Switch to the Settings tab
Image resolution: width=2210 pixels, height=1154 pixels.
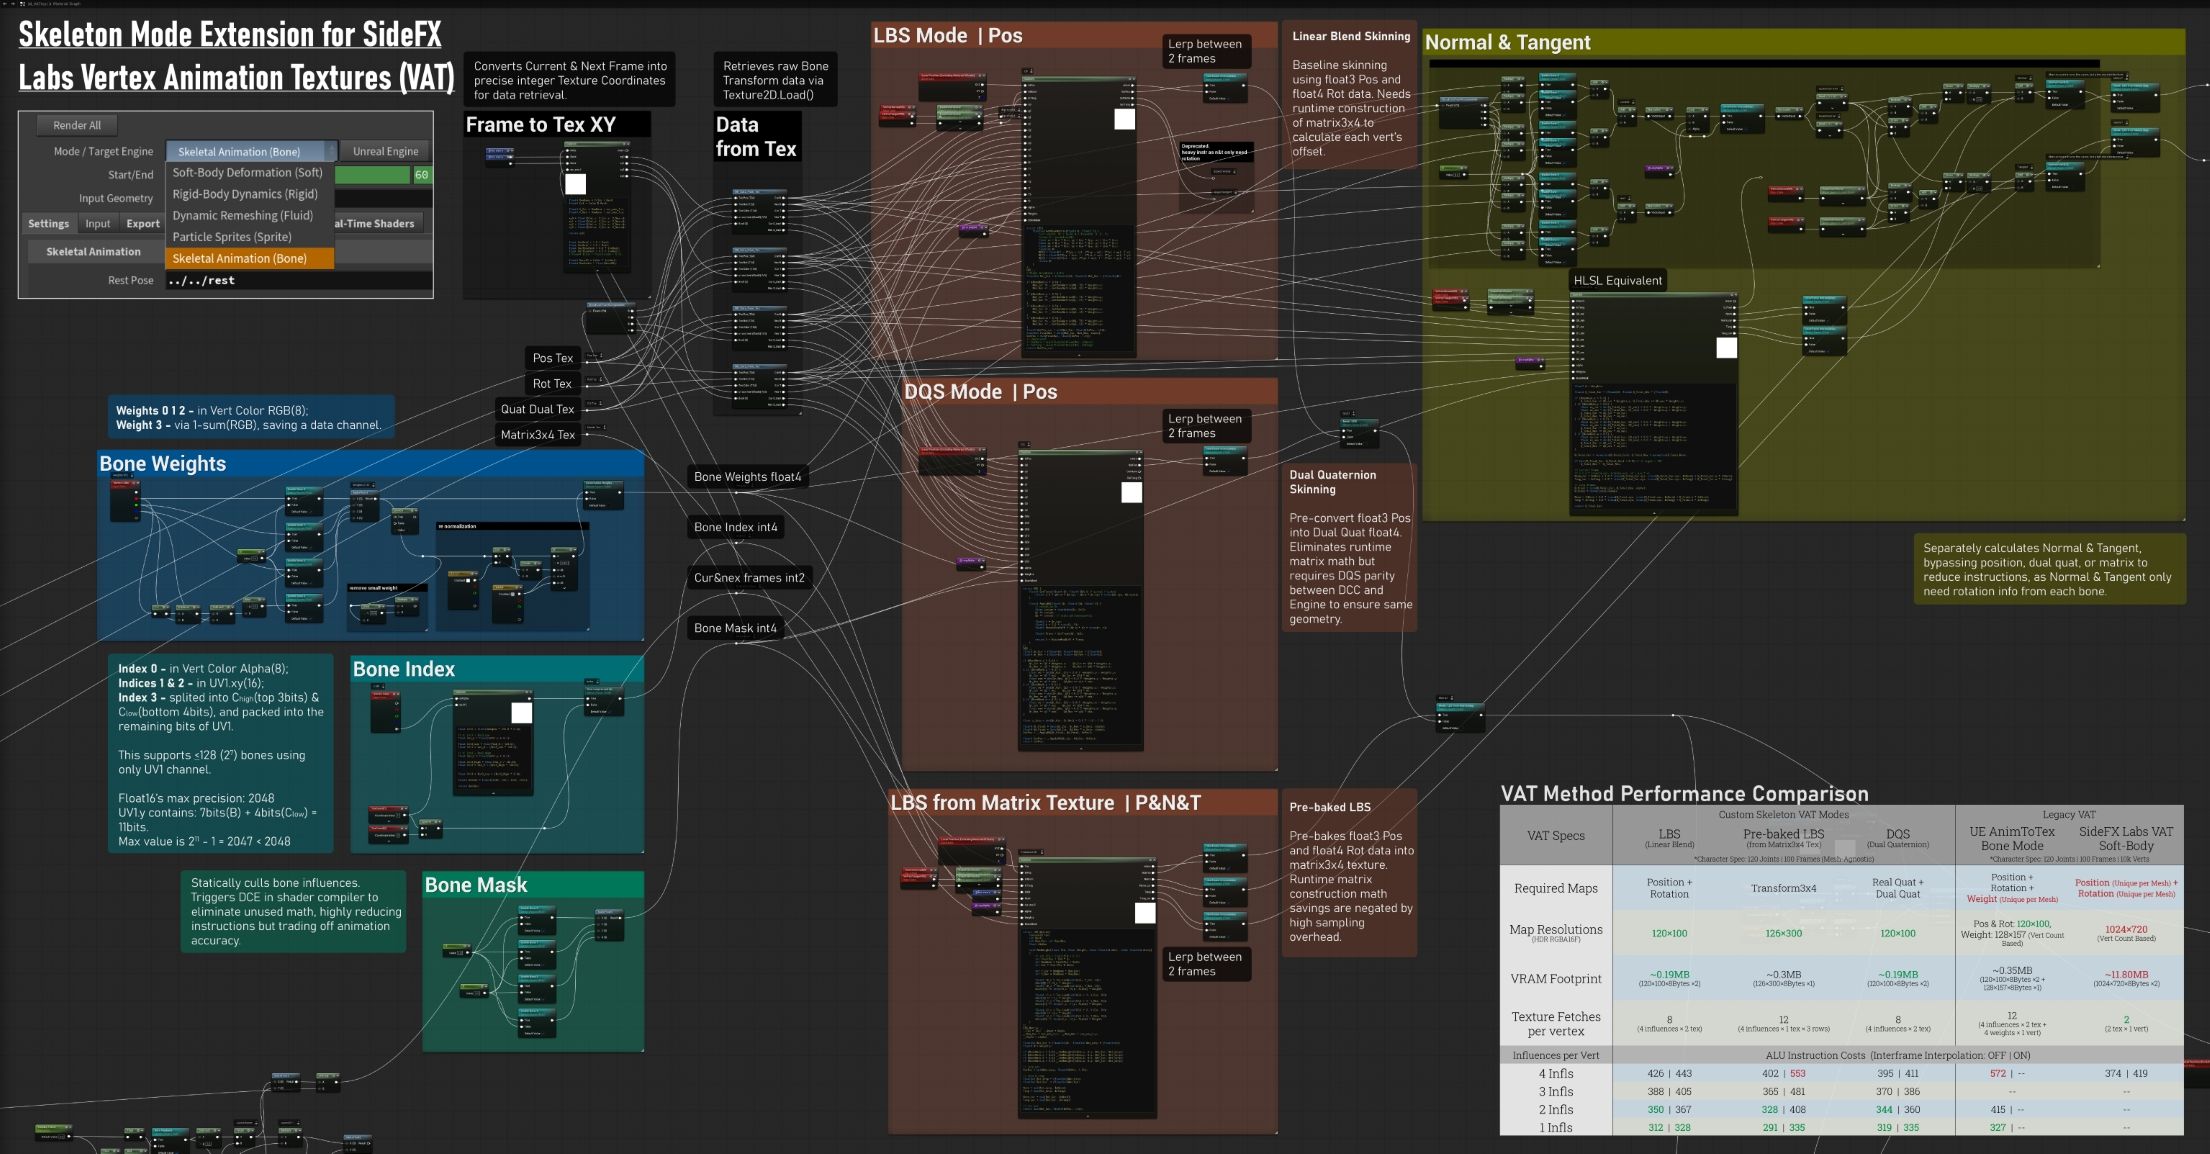point(48,224)
